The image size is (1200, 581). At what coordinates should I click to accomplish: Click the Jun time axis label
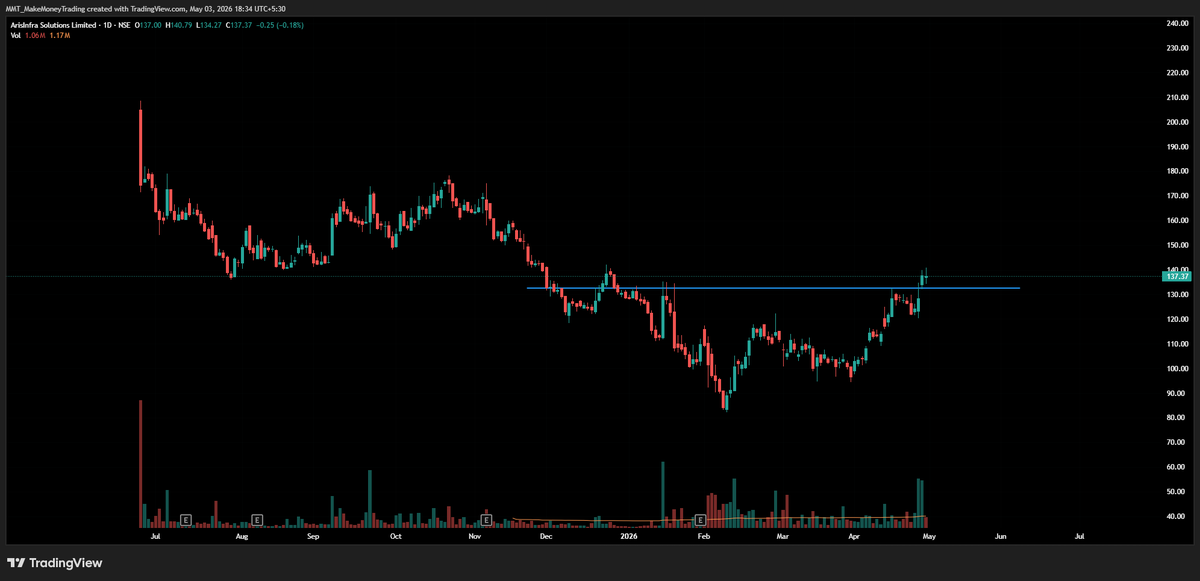click(1001, 537)
